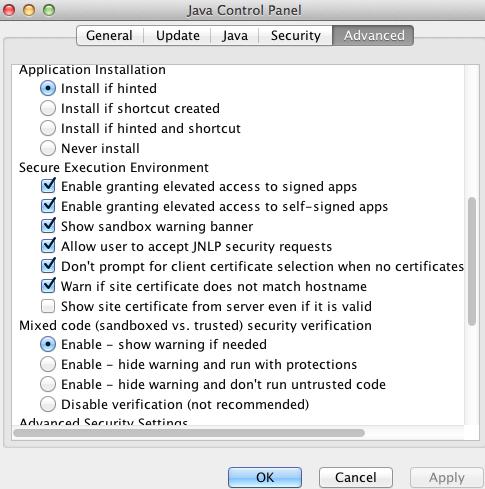Viewport: 485px width, 489px height.
Task: Choose hide warning and don't run untrusted code
Action: (48, 384)
